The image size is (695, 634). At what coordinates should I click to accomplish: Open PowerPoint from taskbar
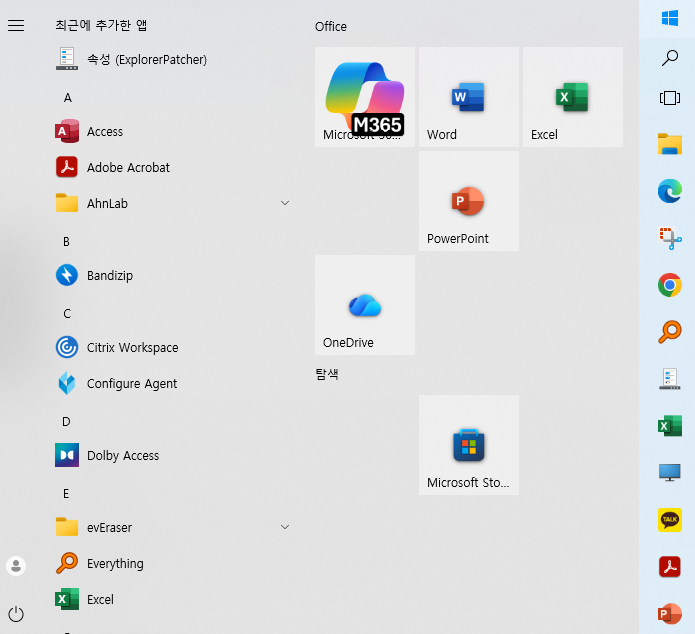(x=670, y=614)
